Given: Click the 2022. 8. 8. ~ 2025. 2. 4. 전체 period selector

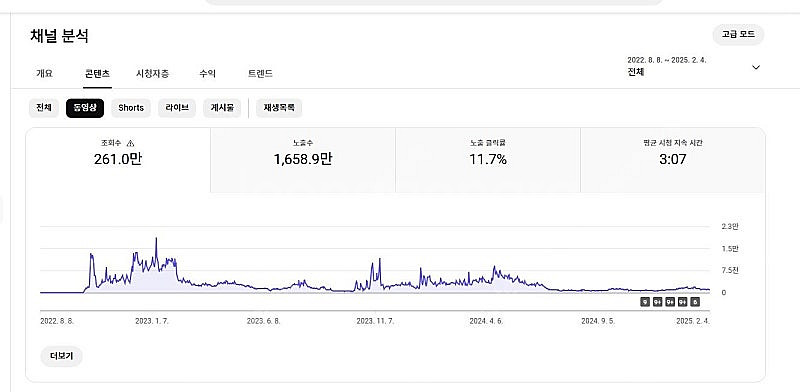Looking at the screenshot, I should (694, 66).
